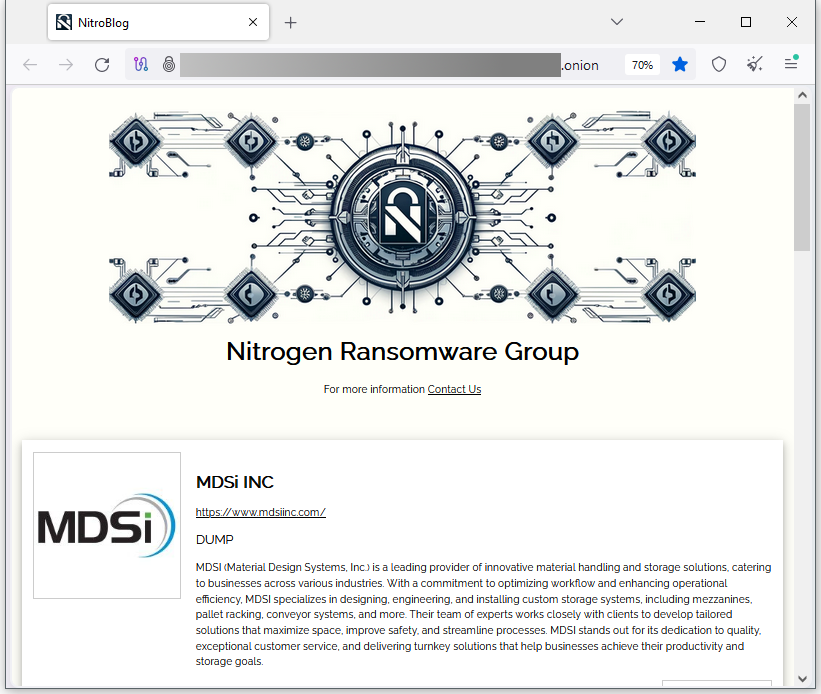Toggle the blue bookmark star
The height and width of the screenshot is (694, 821).
pyautogui.click(x=680, y=64)
